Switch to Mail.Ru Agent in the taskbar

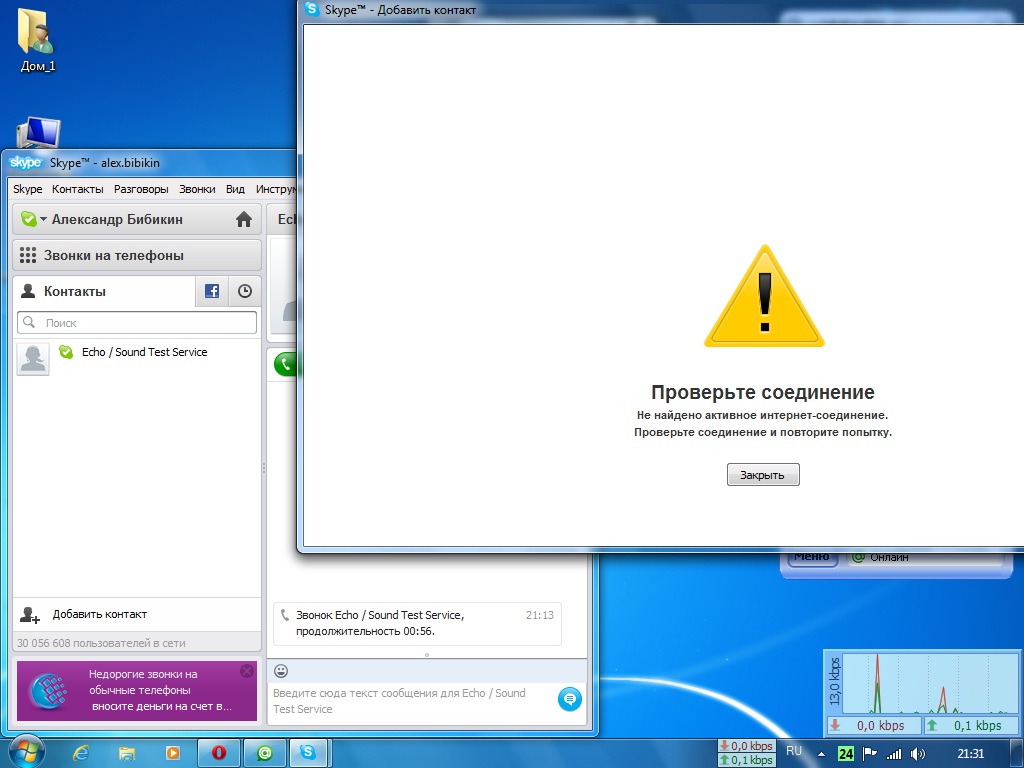tap(264, 753)
